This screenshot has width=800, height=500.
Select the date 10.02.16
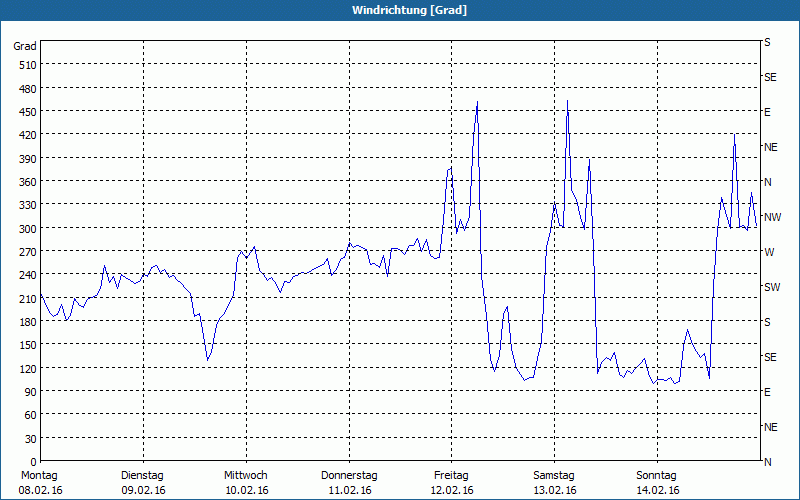click(x=246, y=490)
